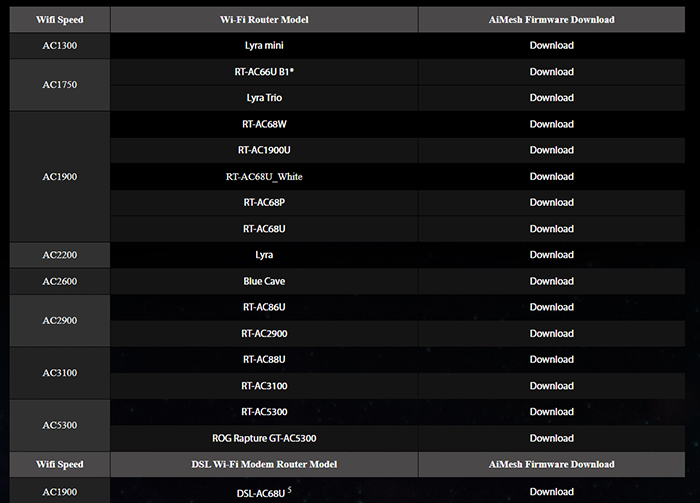Download RT-AC3100 AiMesh firmware

(x=551, y=385)
